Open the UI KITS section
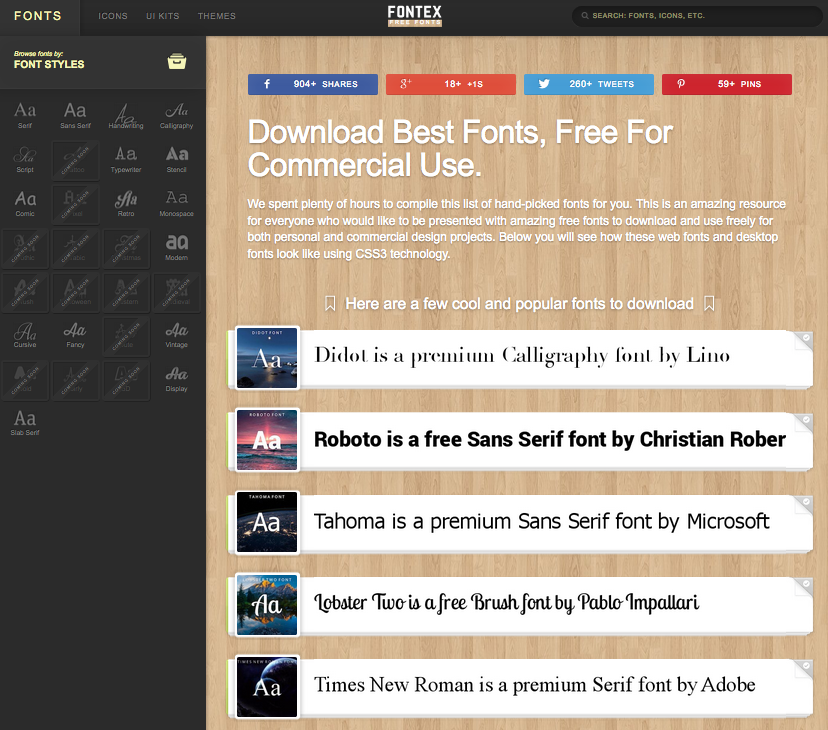828x730 pixels. pos(163,16)
